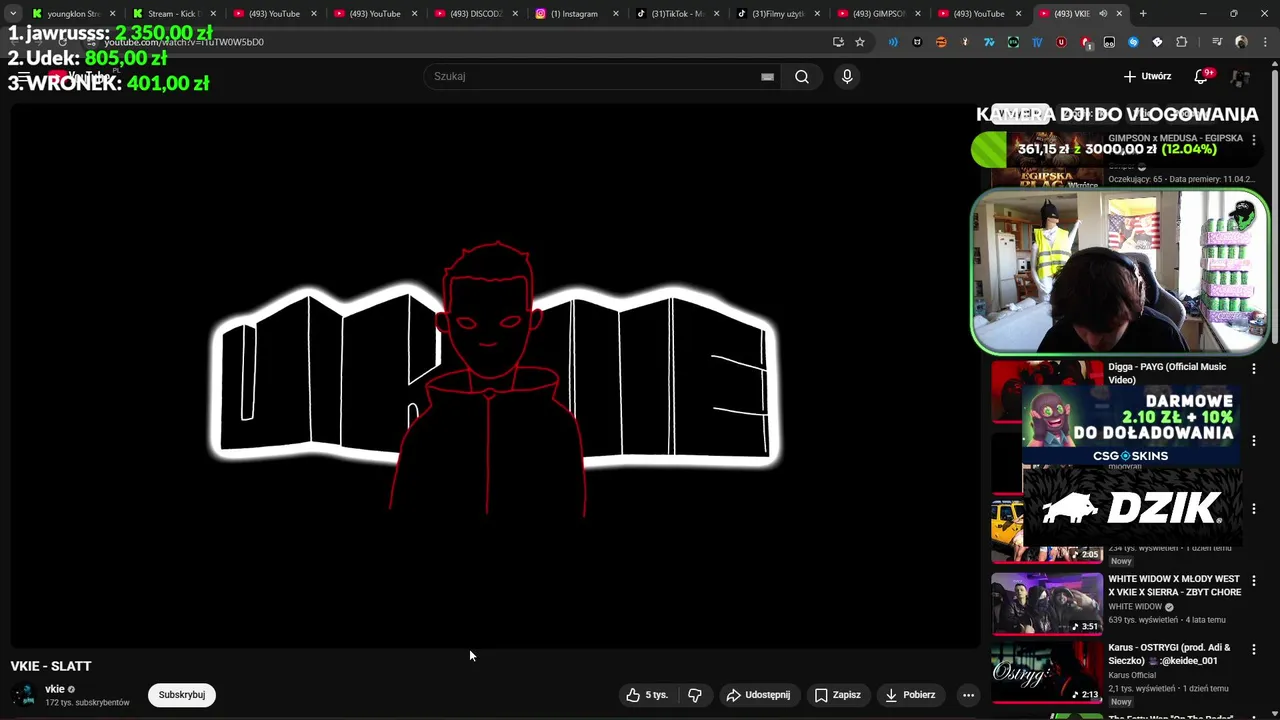Click the Subskrybuj button
The width and height of the screenshot is (1280, 720).
click(x=181, y=695)
